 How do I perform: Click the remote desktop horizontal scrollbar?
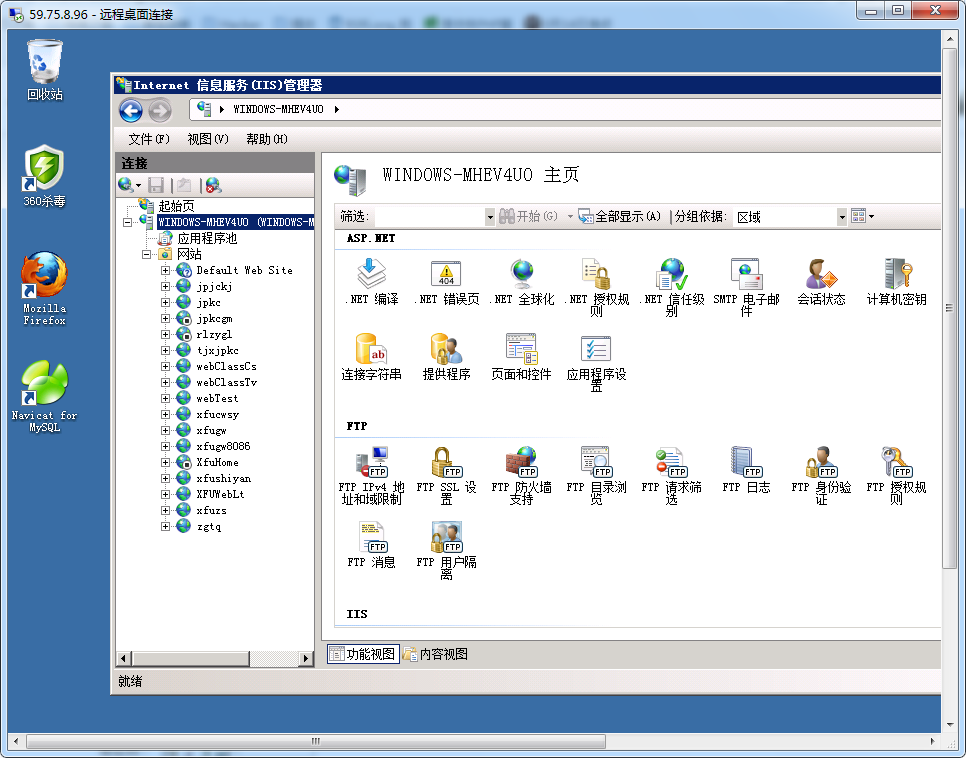click(316, 741)
